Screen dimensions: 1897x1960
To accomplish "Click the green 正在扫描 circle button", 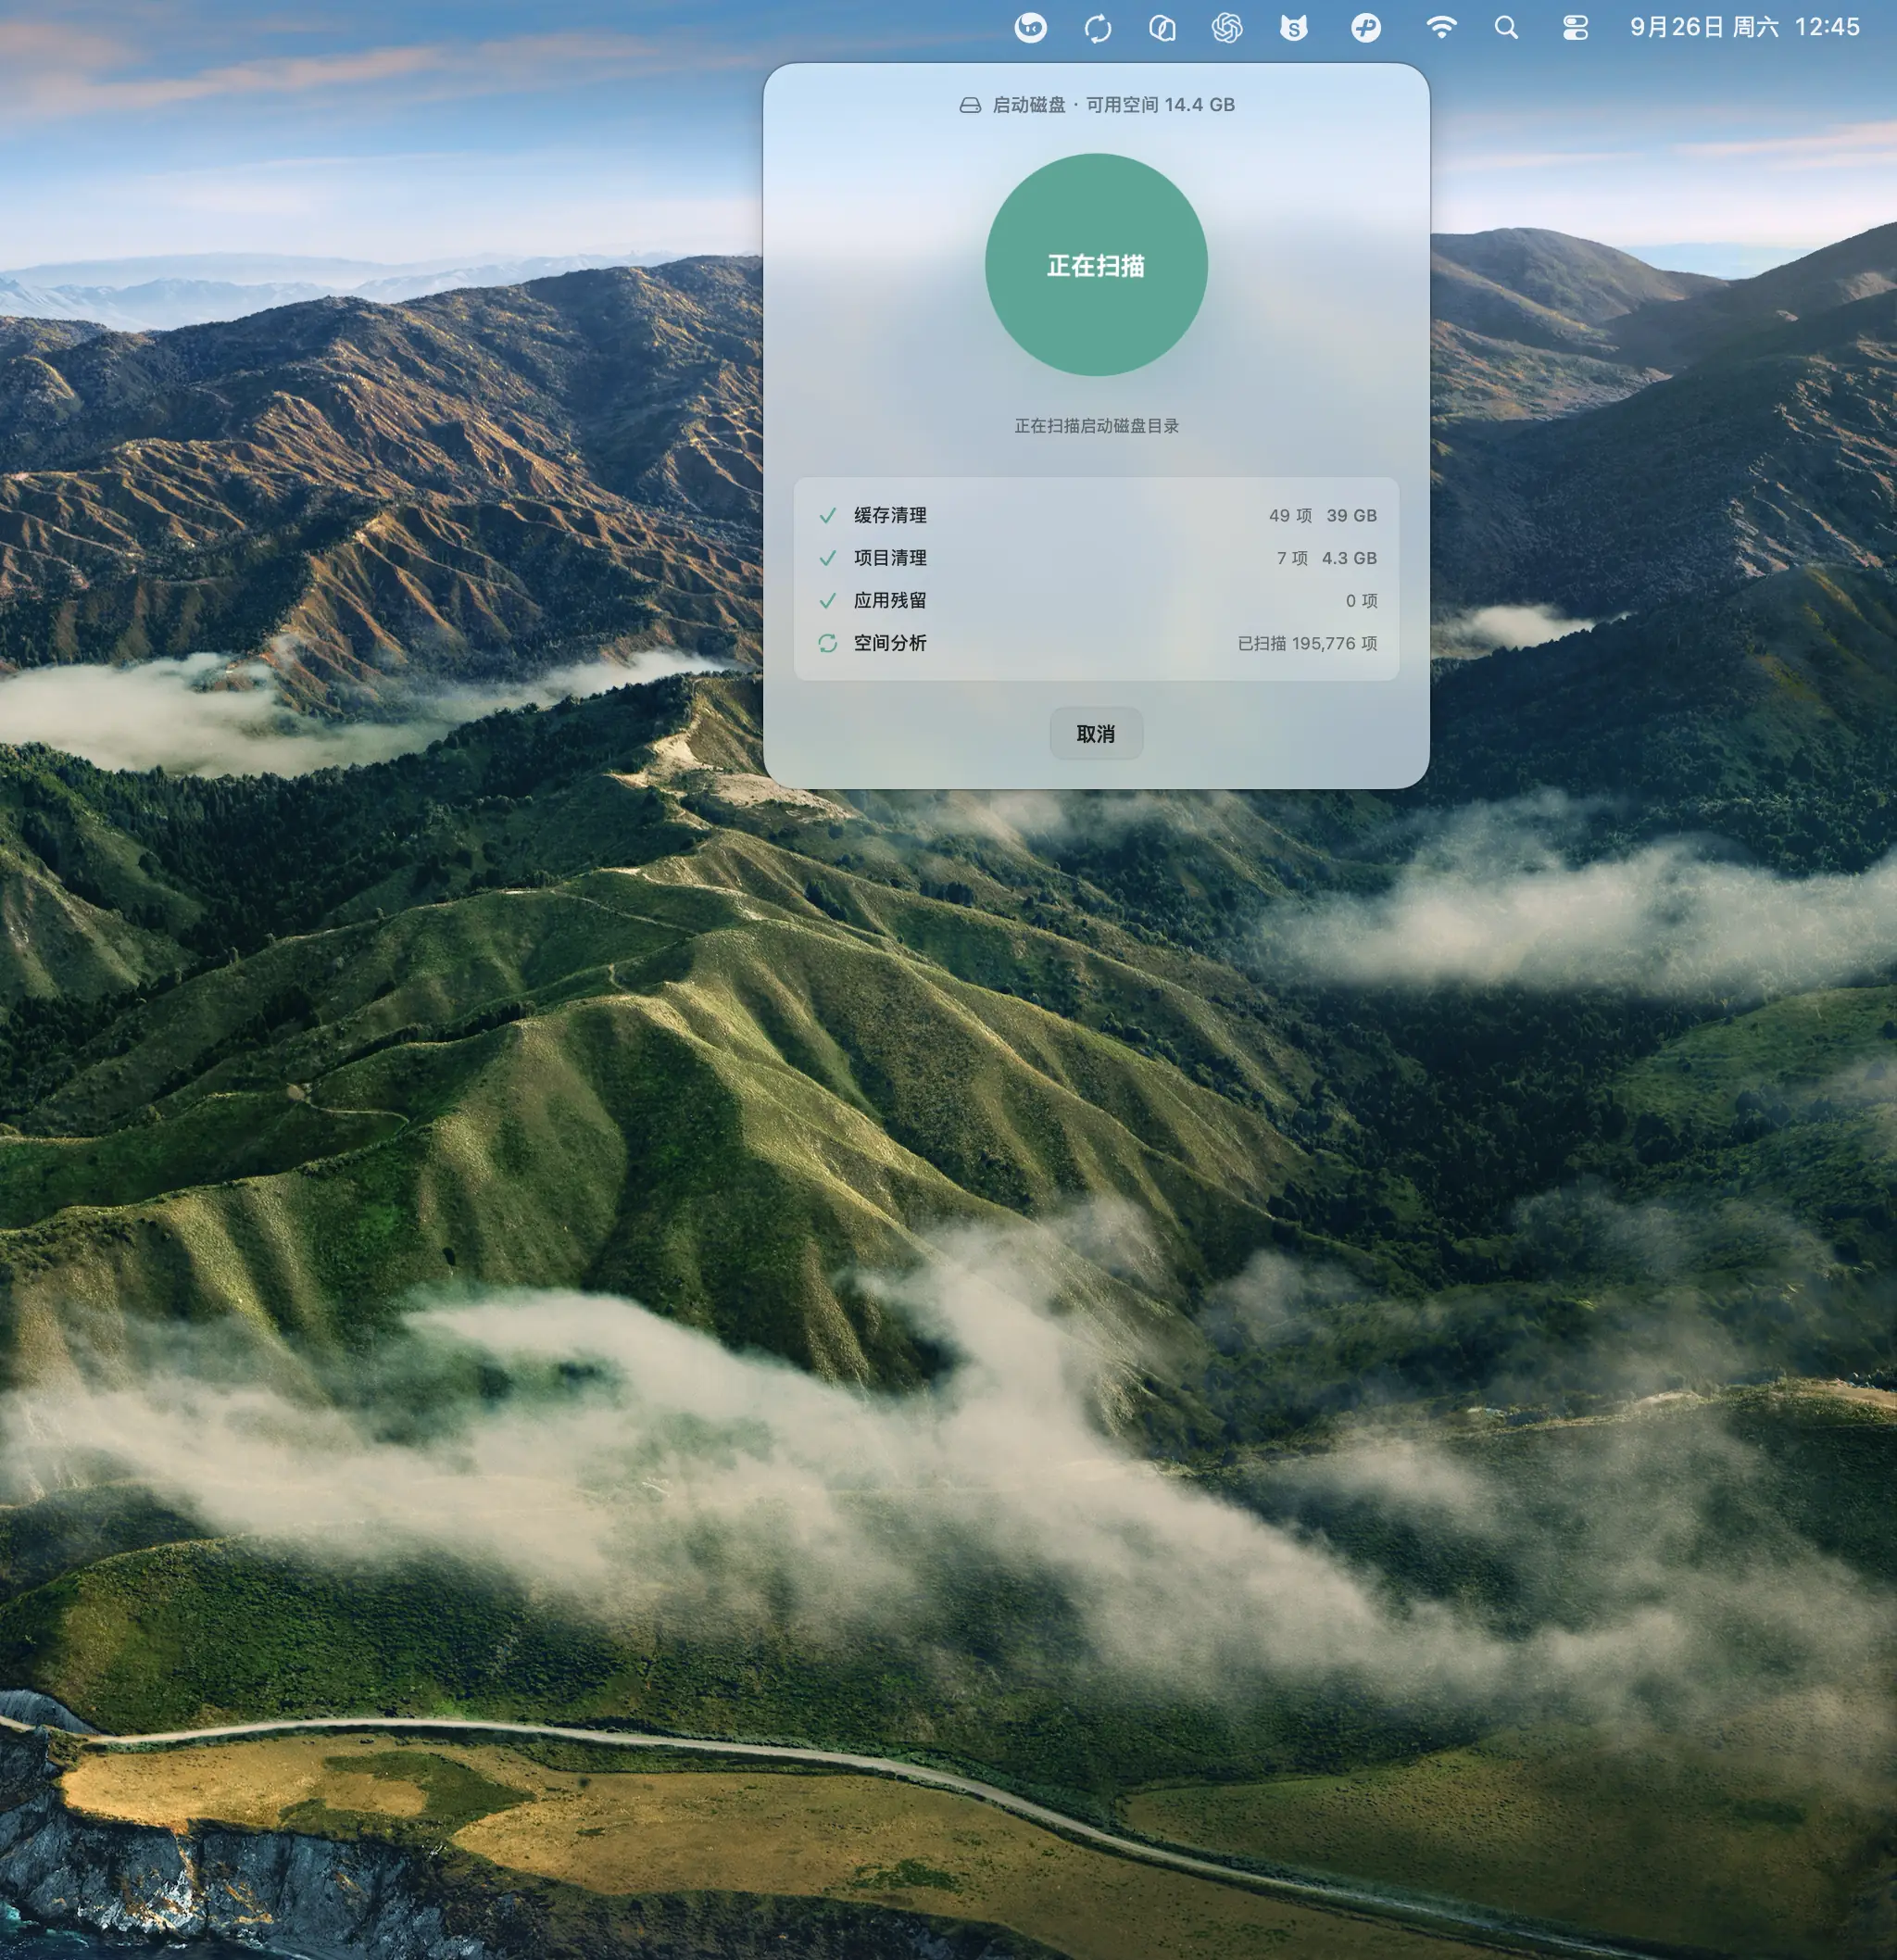I will [1096, 265].
